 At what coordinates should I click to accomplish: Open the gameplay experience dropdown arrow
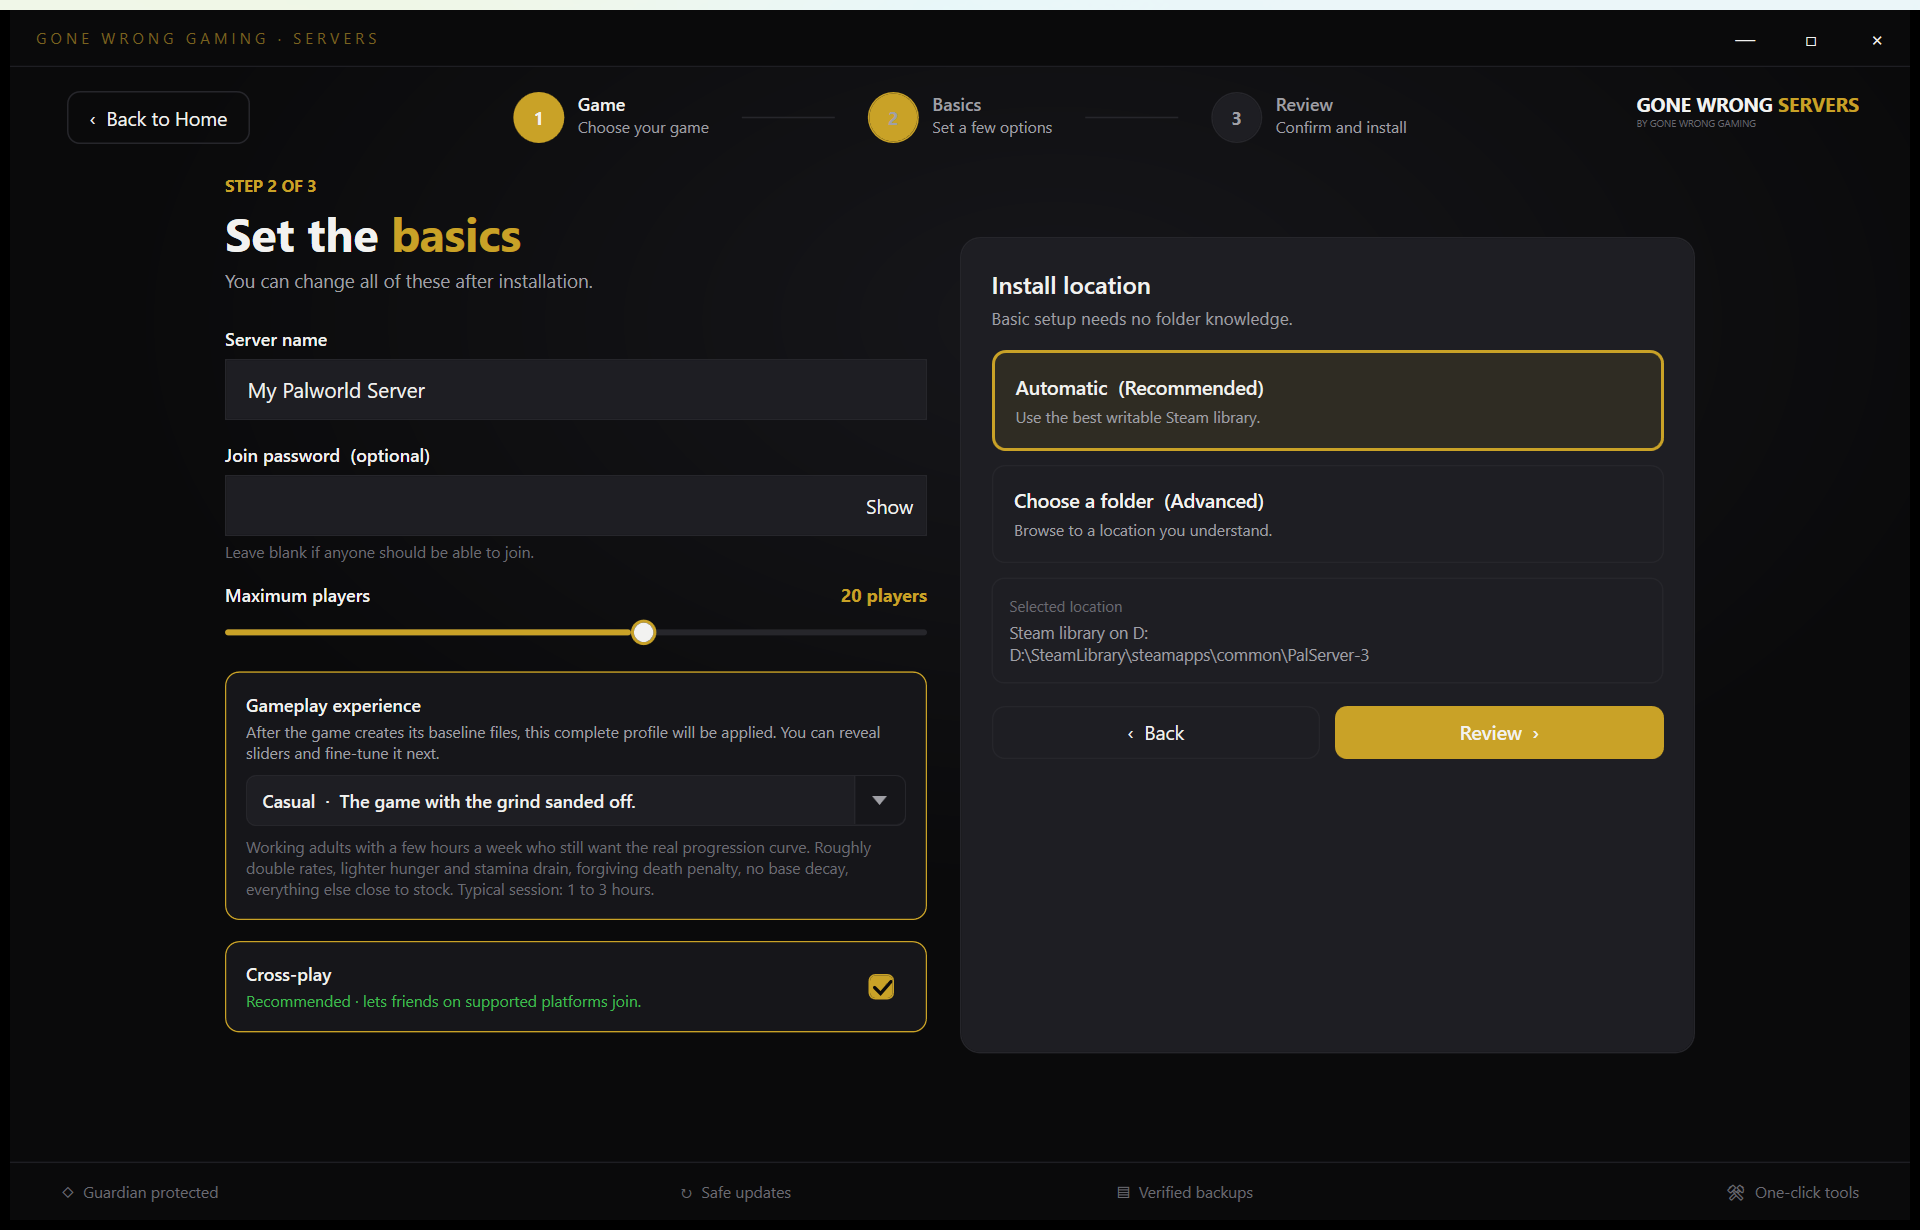point(879,800)
